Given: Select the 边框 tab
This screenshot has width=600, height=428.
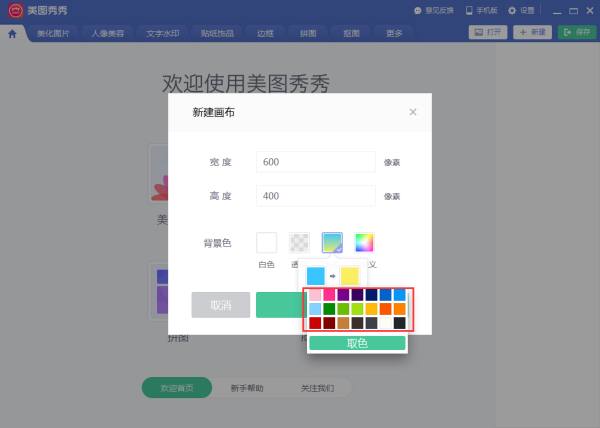Looking at the screenshot, I should [265, 34].
